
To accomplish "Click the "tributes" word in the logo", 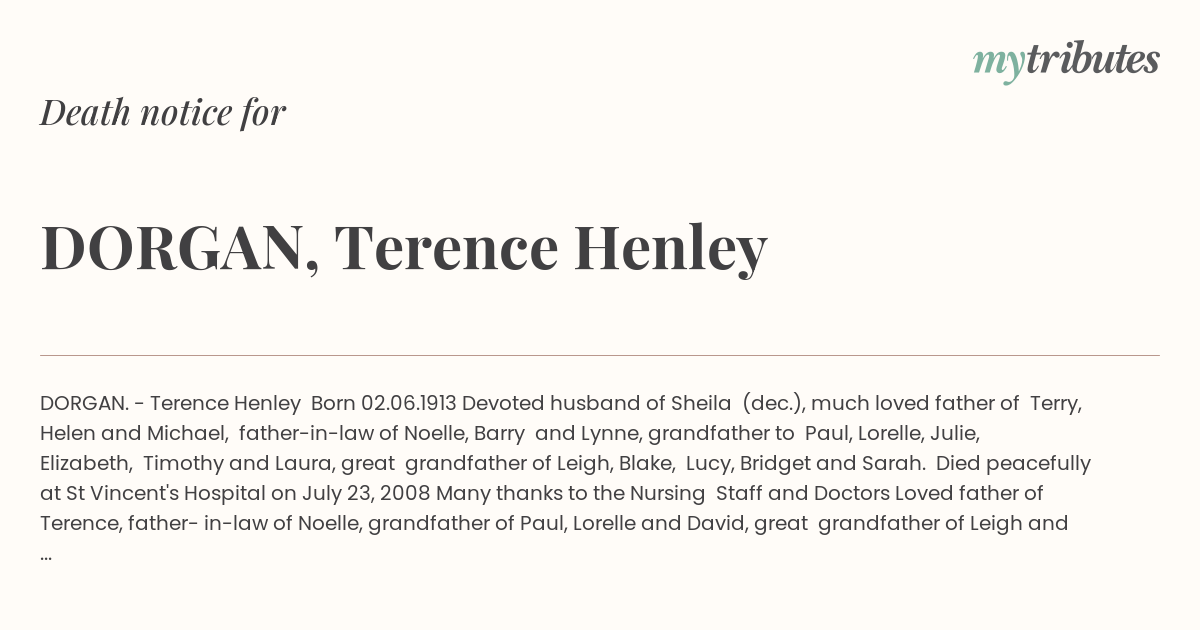I will pyautogui.click(x=1092, y=60).
